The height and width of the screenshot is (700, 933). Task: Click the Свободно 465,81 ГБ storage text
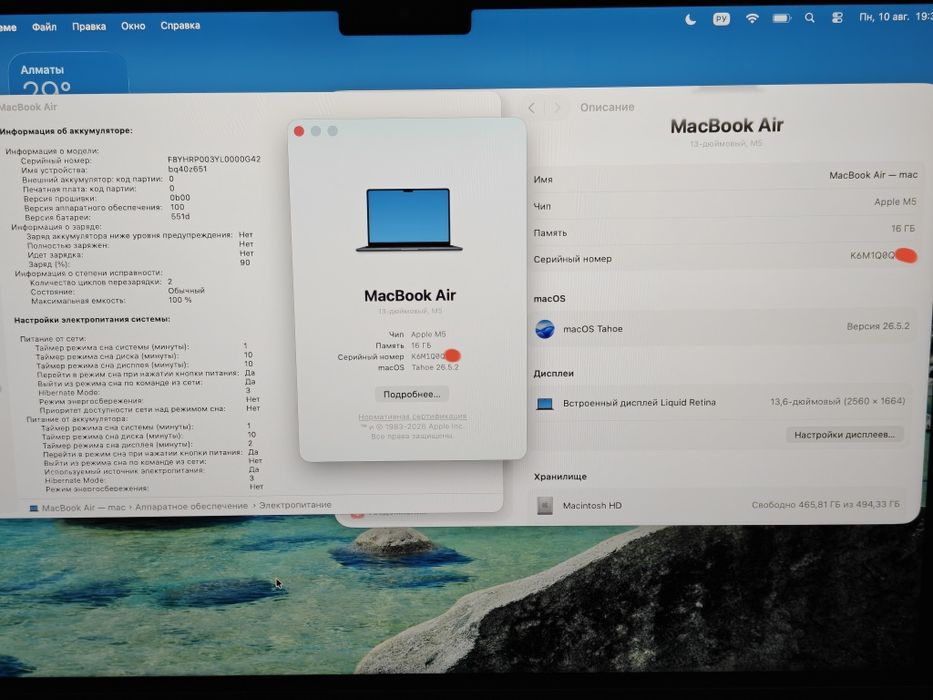tap(825, 504)
